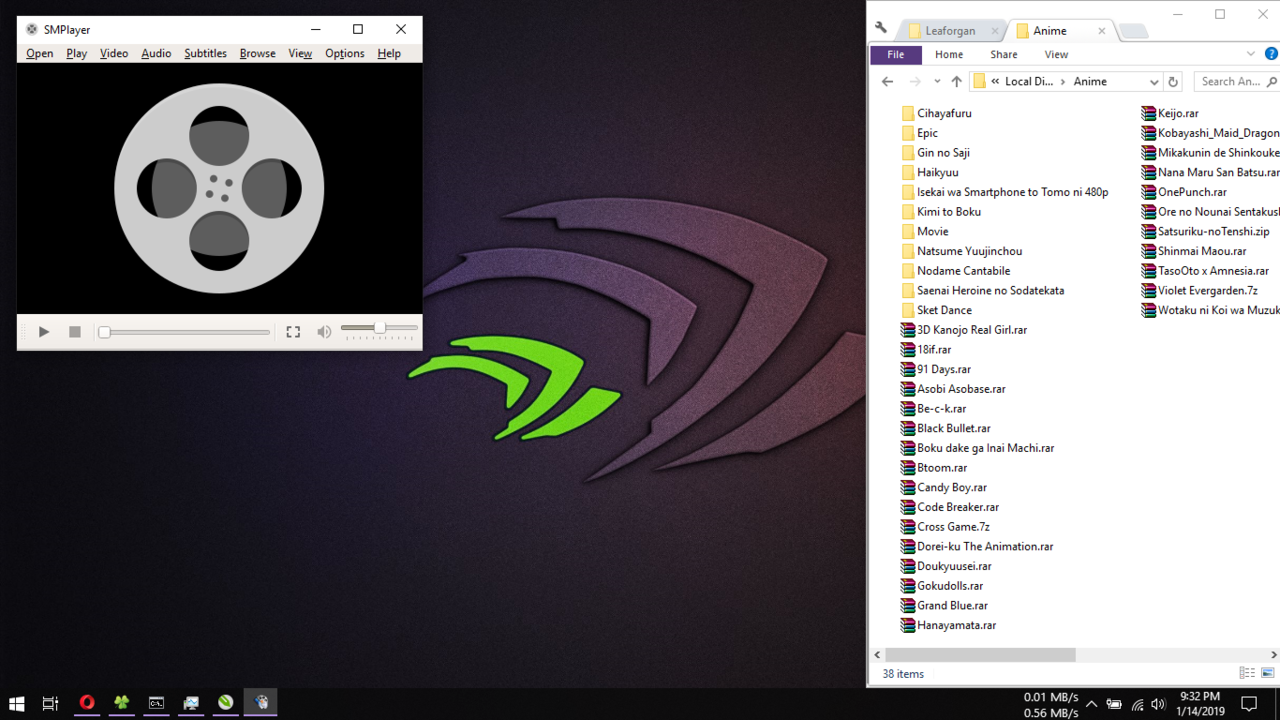Open the notification center
The height and width of the screenshot is (720, 1280).
(1248, 704)
